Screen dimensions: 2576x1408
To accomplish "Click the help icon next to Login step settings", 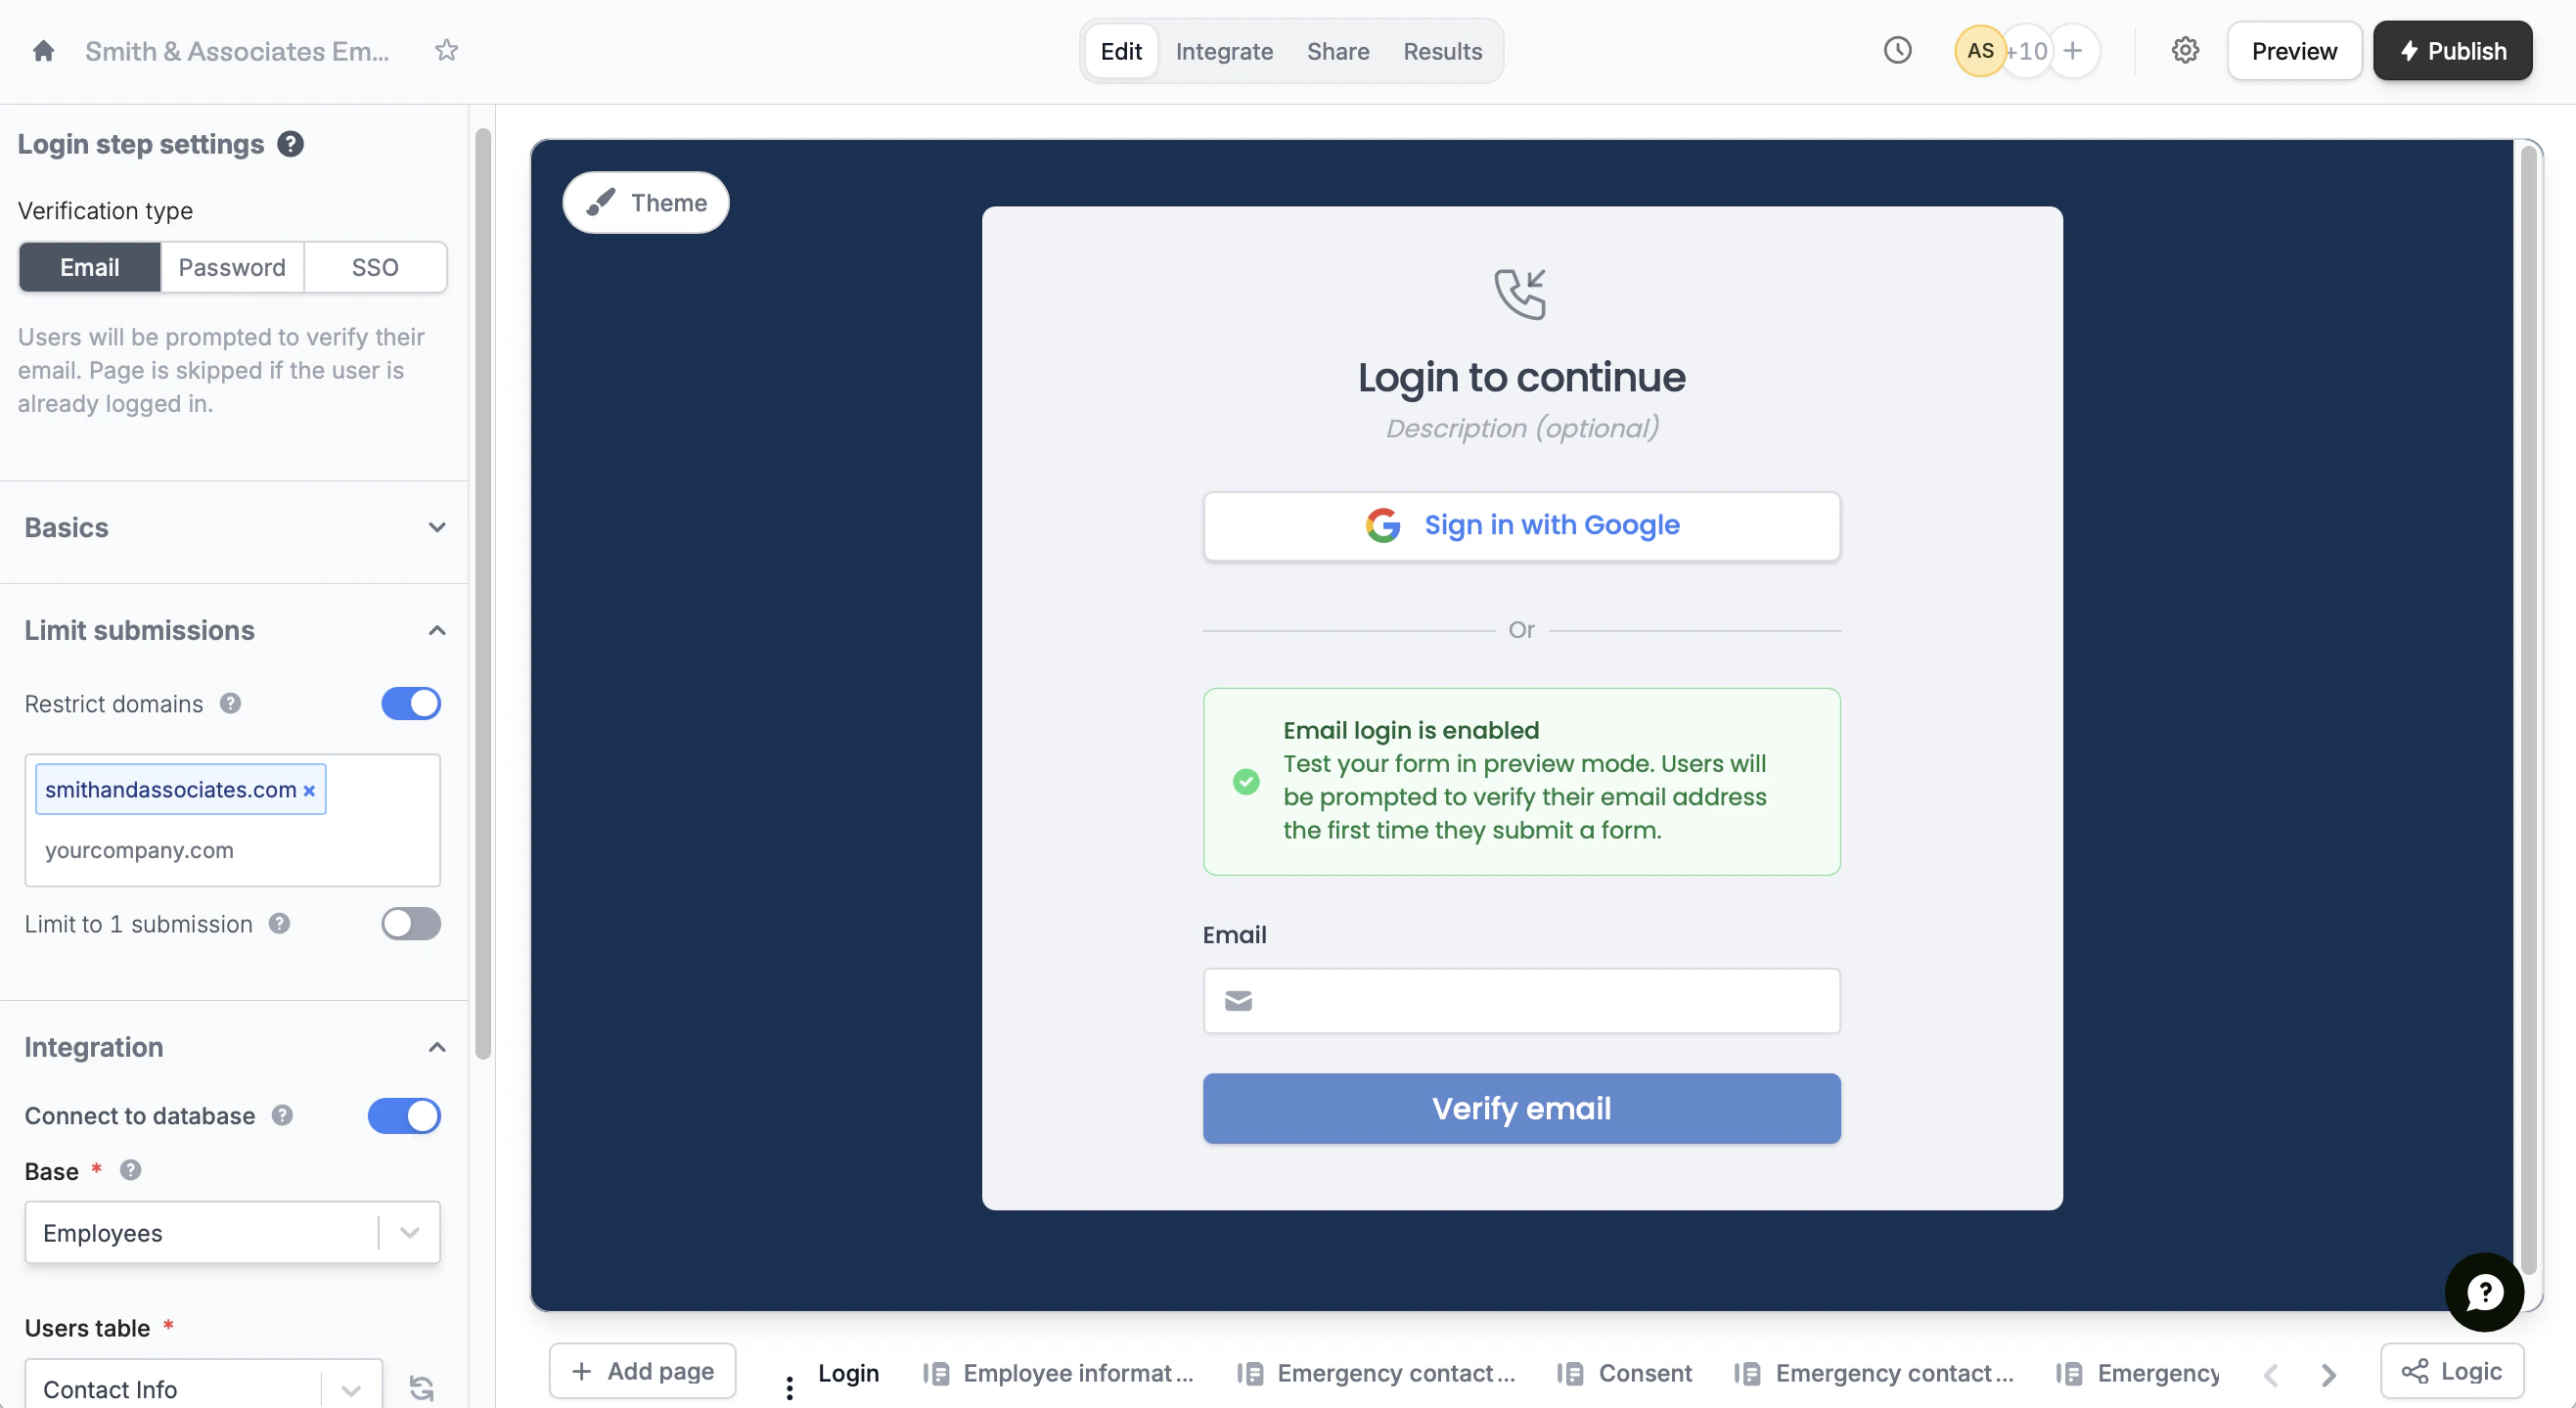I will [x=290, y=144].
